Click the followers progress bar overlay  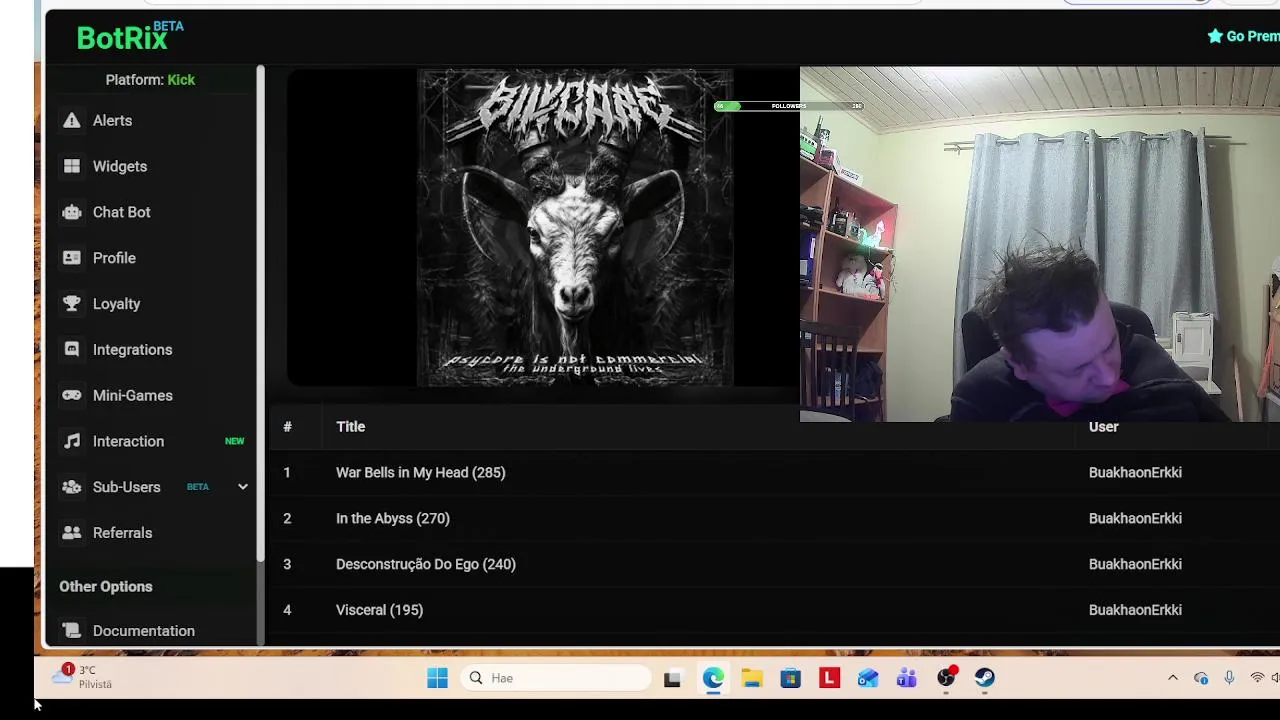point(788,106)
